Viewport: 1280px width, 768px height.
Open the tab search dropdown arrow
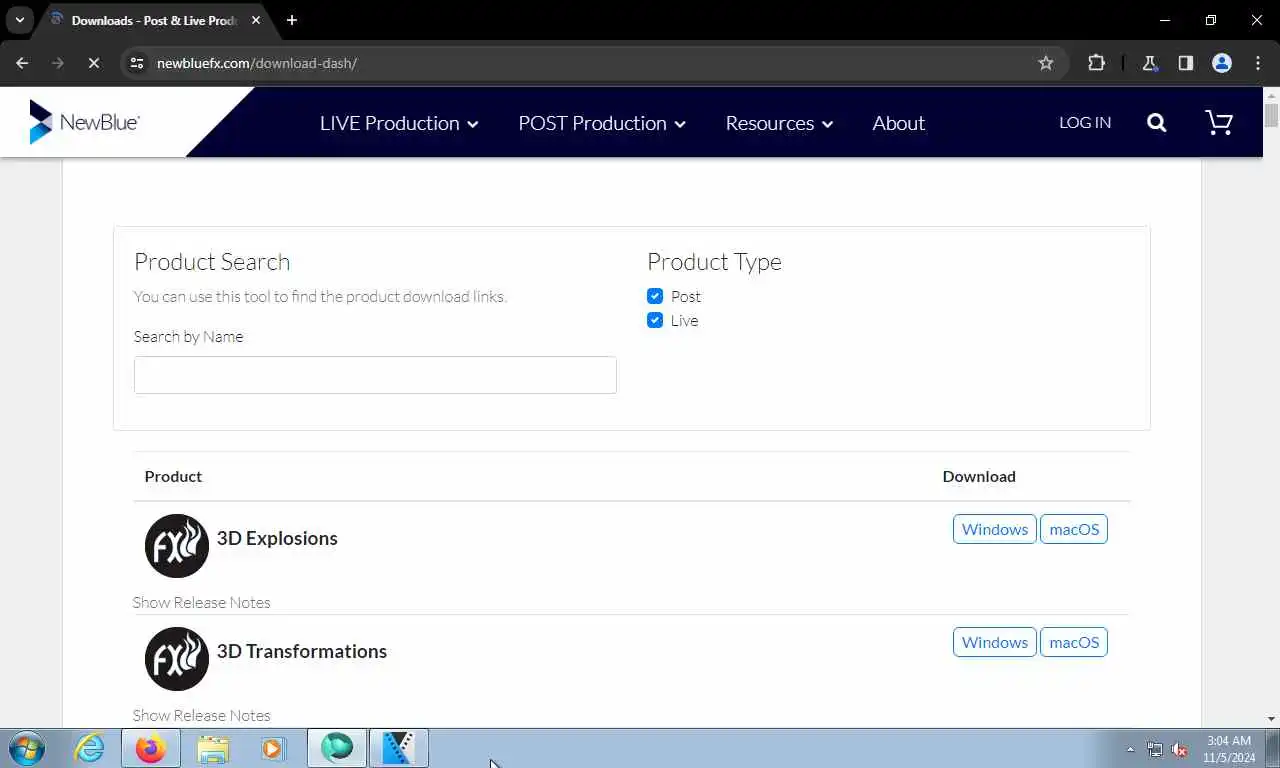point(19,20)
